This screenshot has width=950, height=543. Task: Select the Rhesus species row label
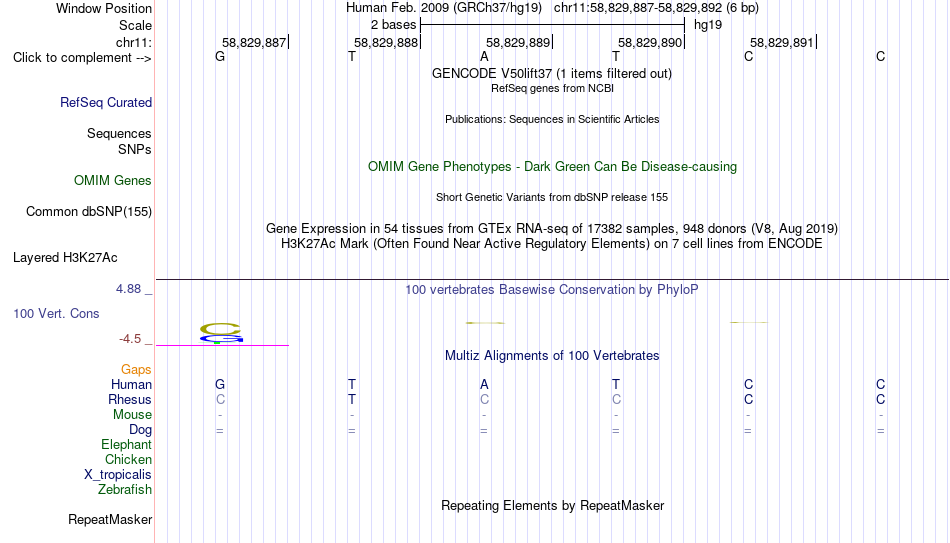pos(130,400)
